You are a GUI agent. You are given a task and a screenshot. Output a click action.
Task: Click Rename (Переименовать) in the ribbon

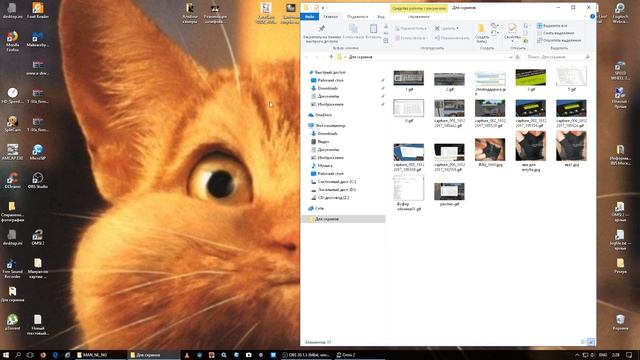click(x=452, y=38)
